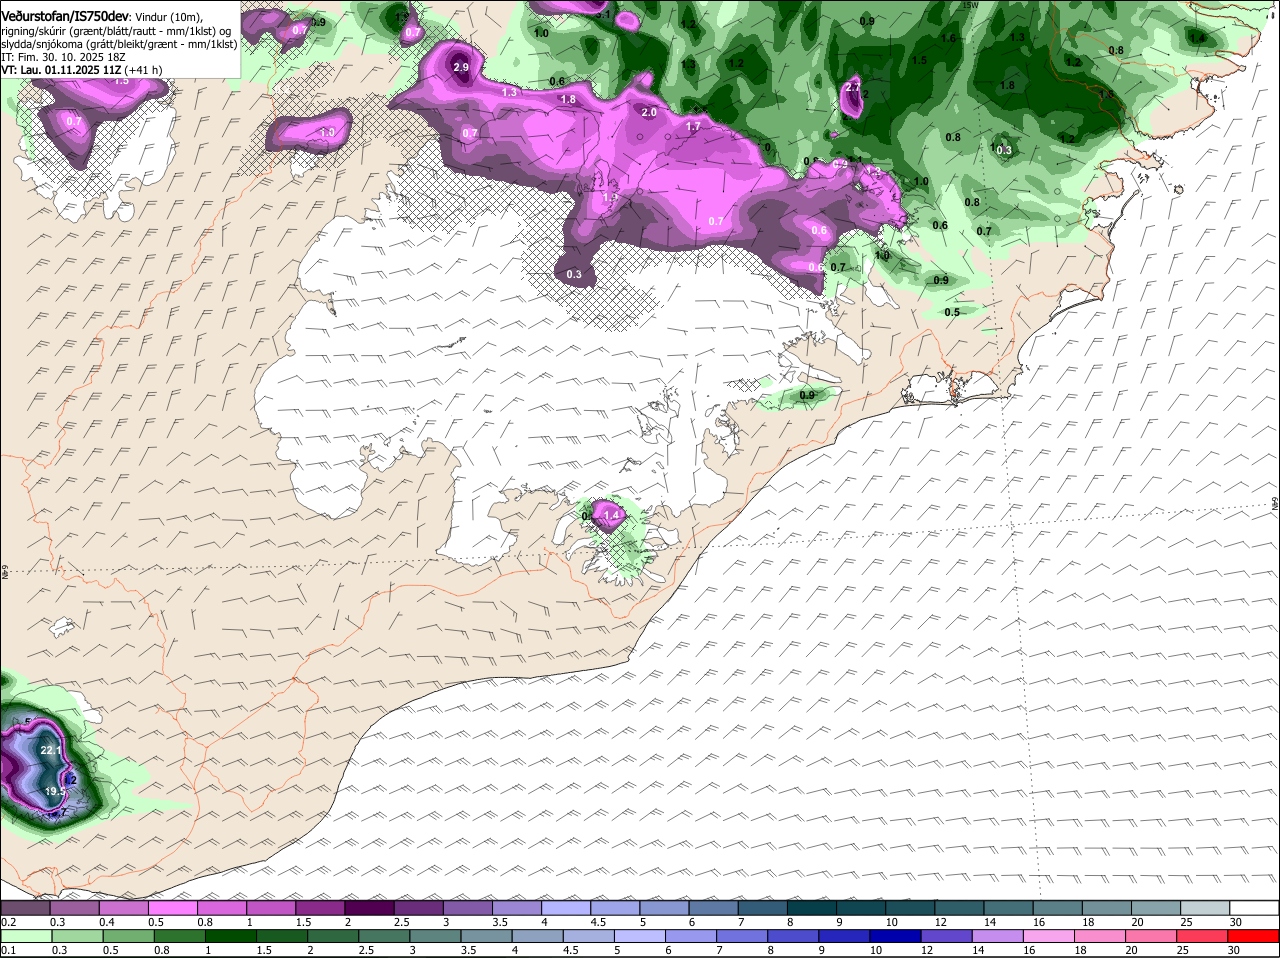The image size is (1280, 958).
Task: Pick the lower legend swatch between 0.1 and 0.3
Action: [x=26, y=936]
